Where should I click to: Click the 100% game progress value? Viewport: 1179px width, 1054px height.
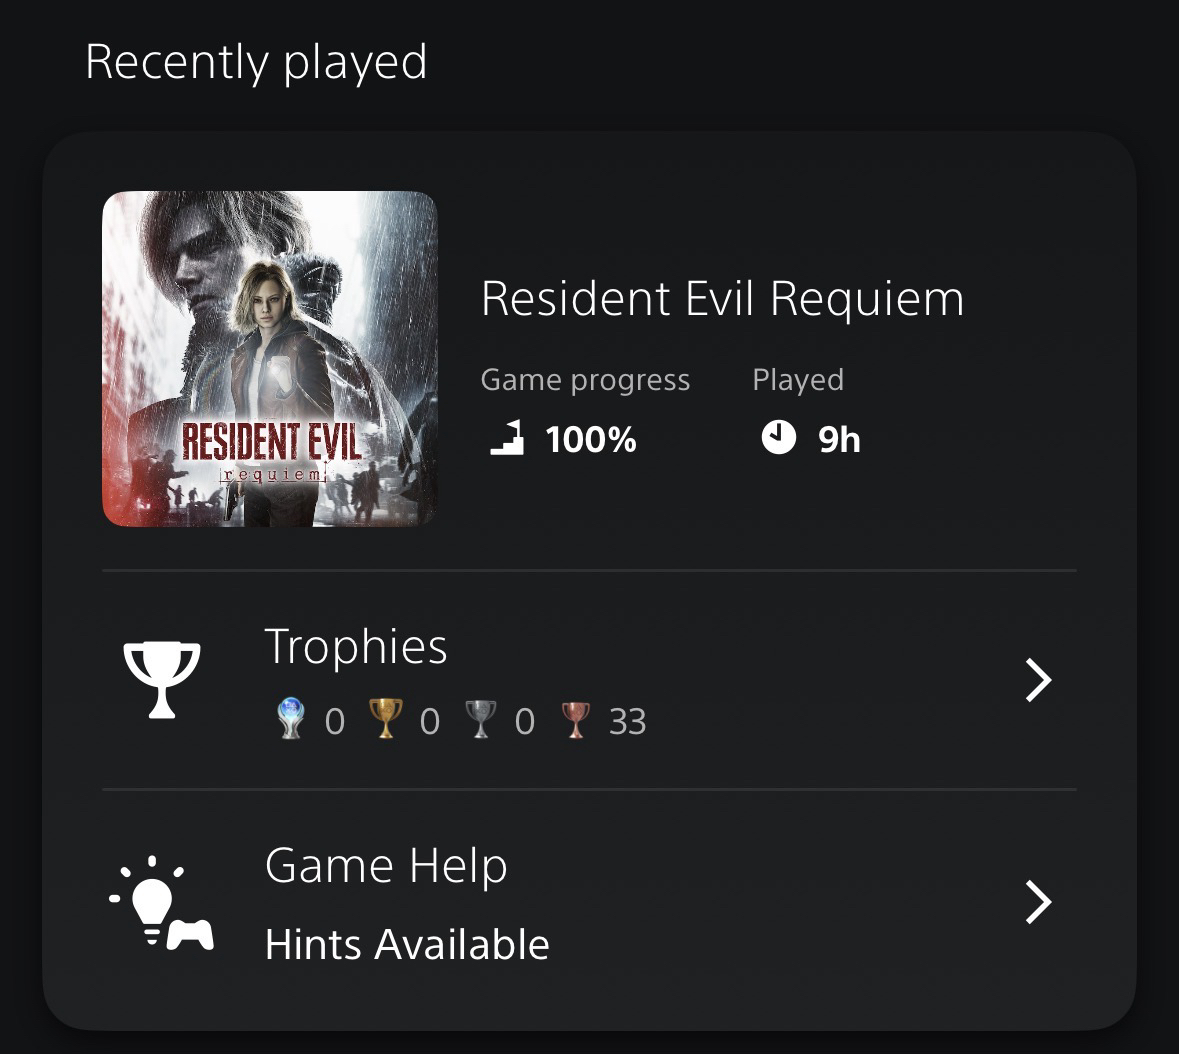(591, 439)
